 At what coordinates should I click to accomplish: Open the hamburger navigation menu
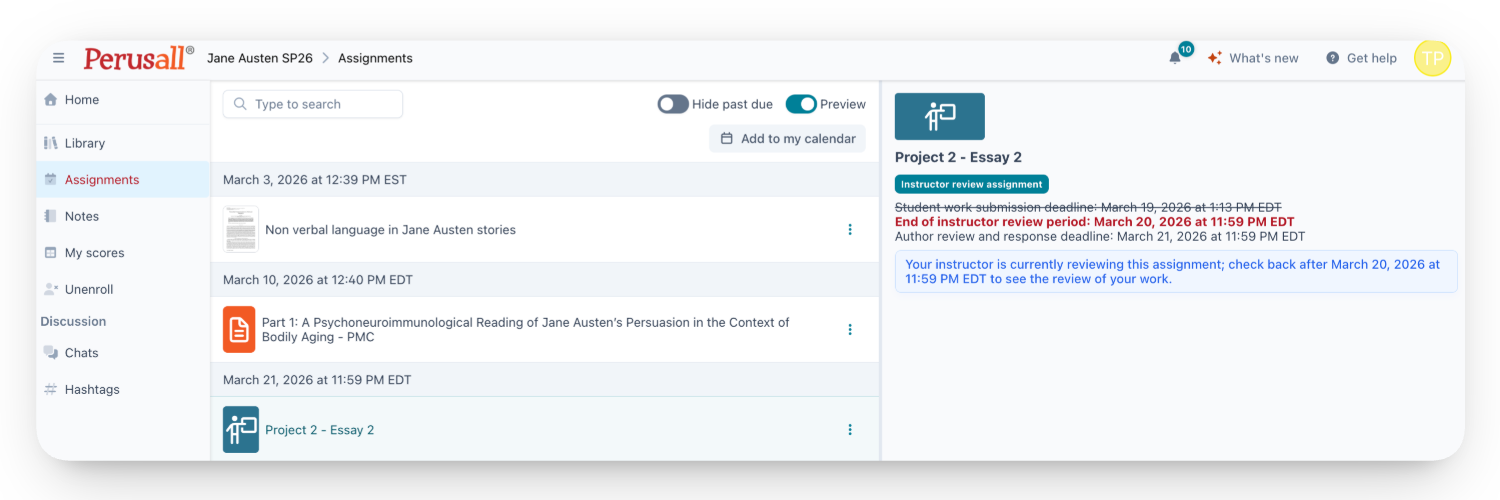pos(59,58)
